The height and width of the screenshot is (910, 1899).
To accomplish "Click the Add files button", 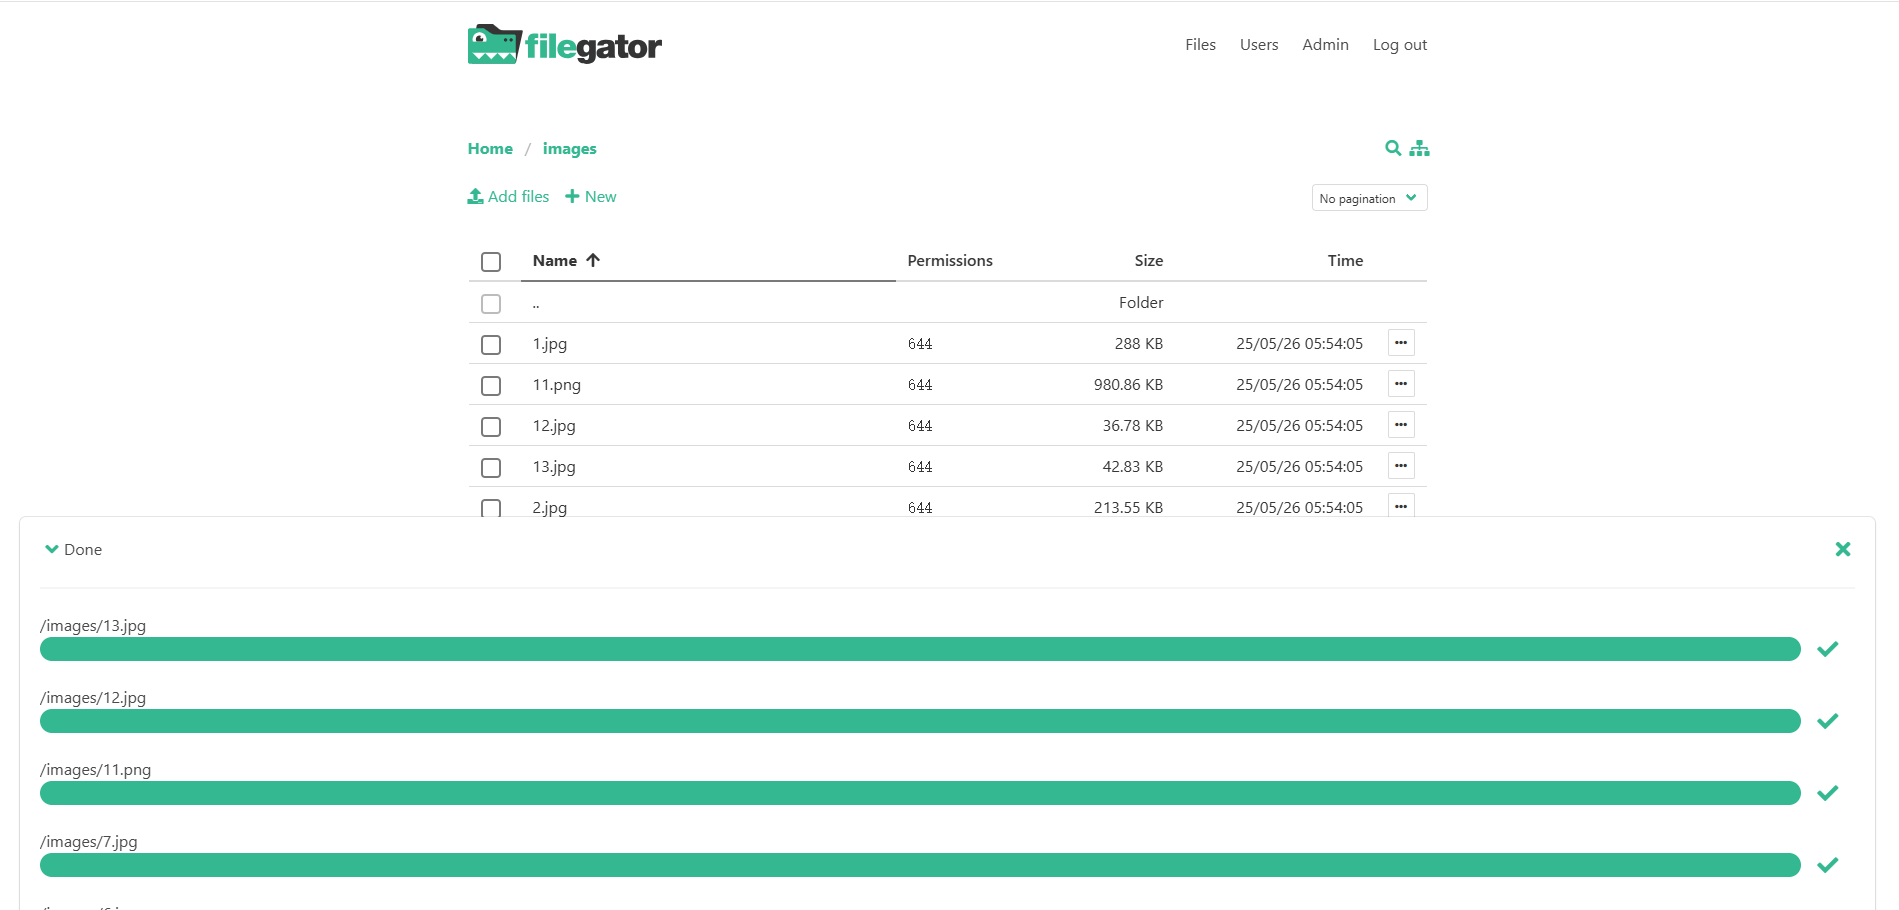I will tap(508, 197).
